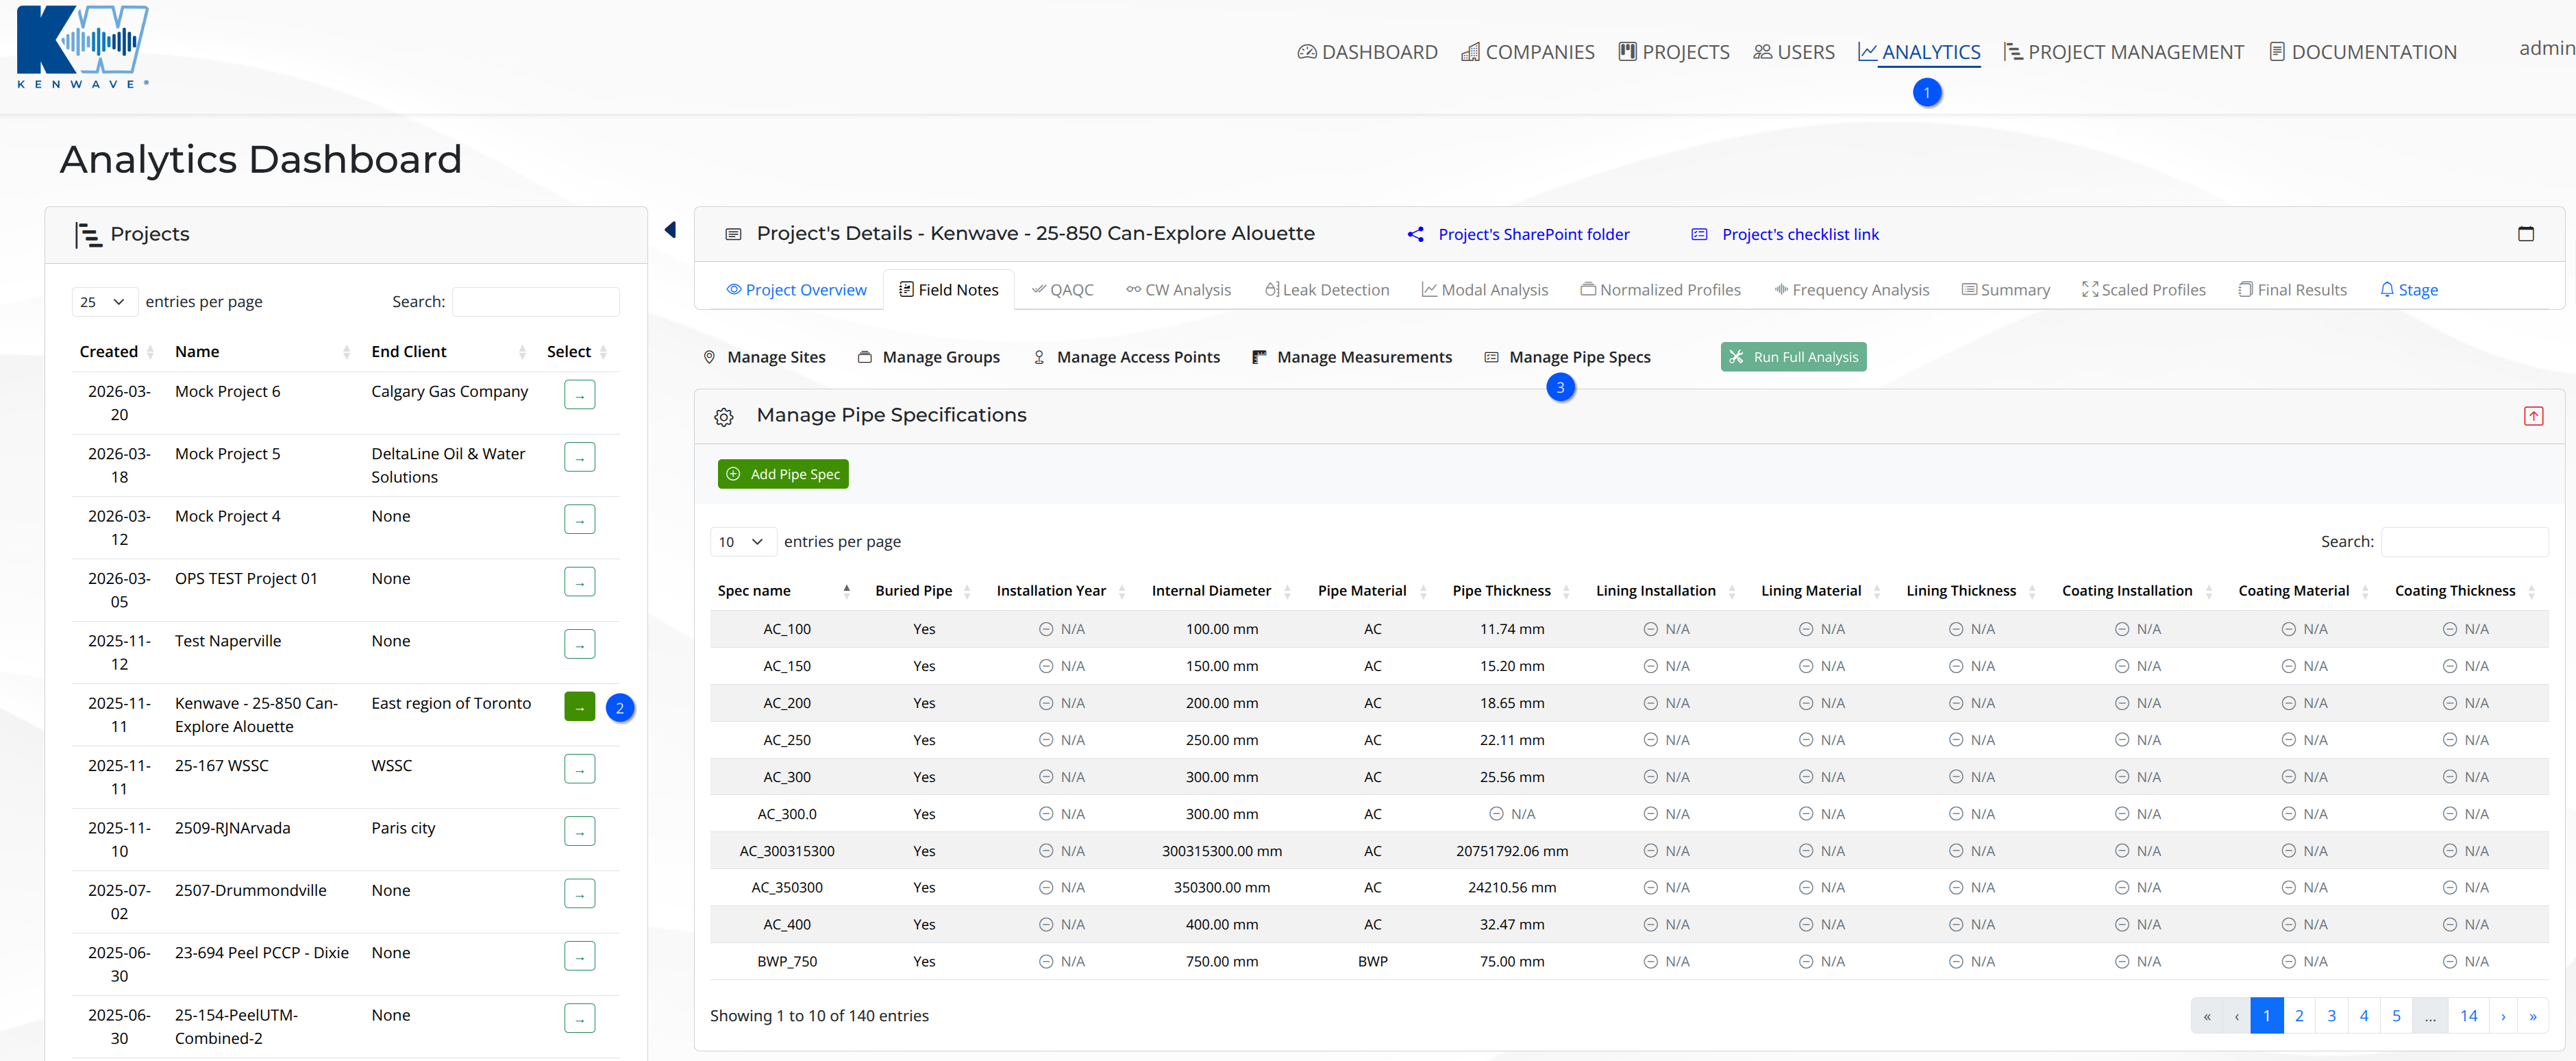This screenshot has height=1061, width=2576.
Task: Sort projects by End Client column
Action: (x=448, y=352)
